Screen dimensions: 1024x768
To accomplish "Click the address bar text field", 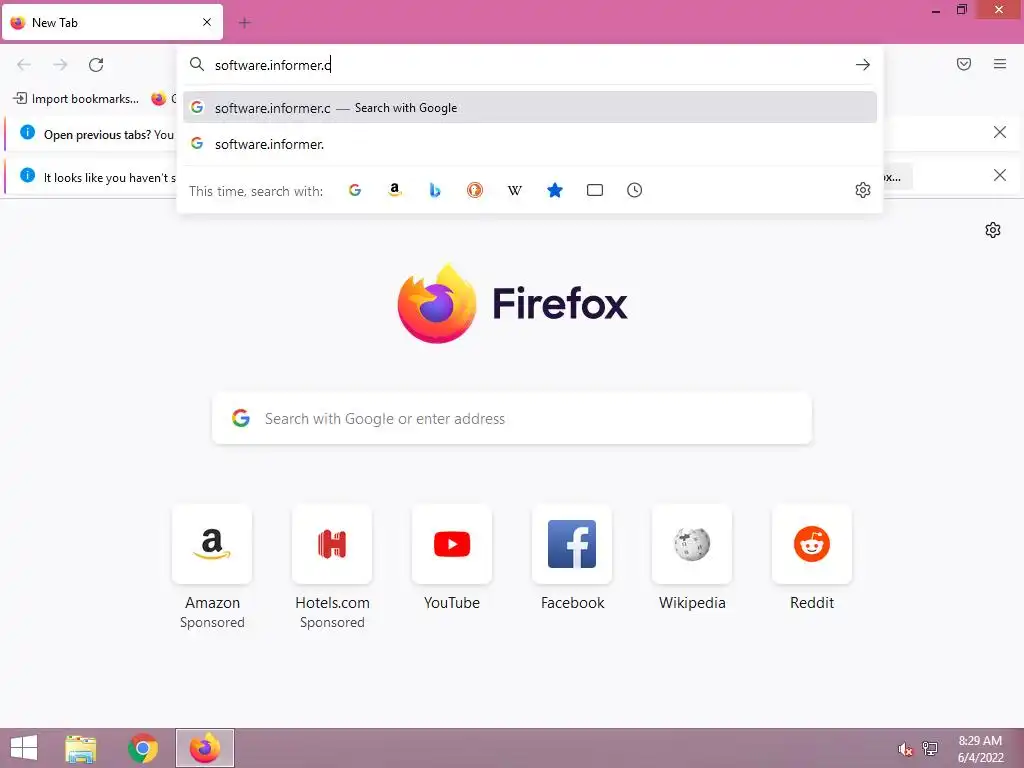I will point(529,65).
